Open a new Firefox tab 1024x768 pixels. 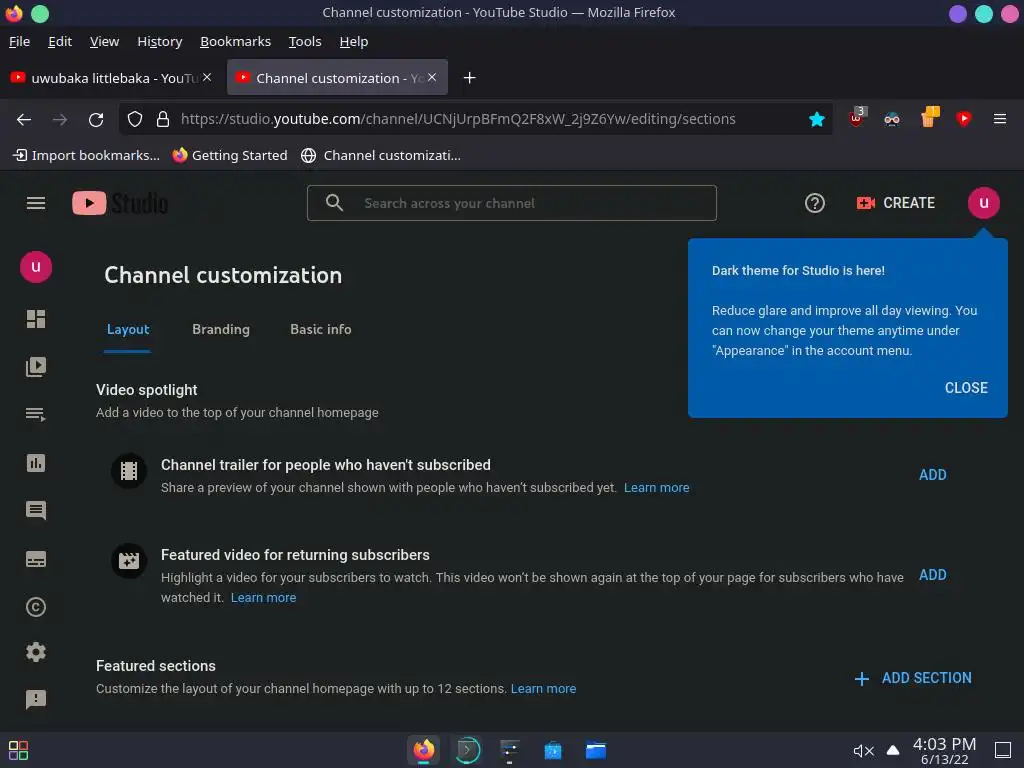tap(469, 78)
